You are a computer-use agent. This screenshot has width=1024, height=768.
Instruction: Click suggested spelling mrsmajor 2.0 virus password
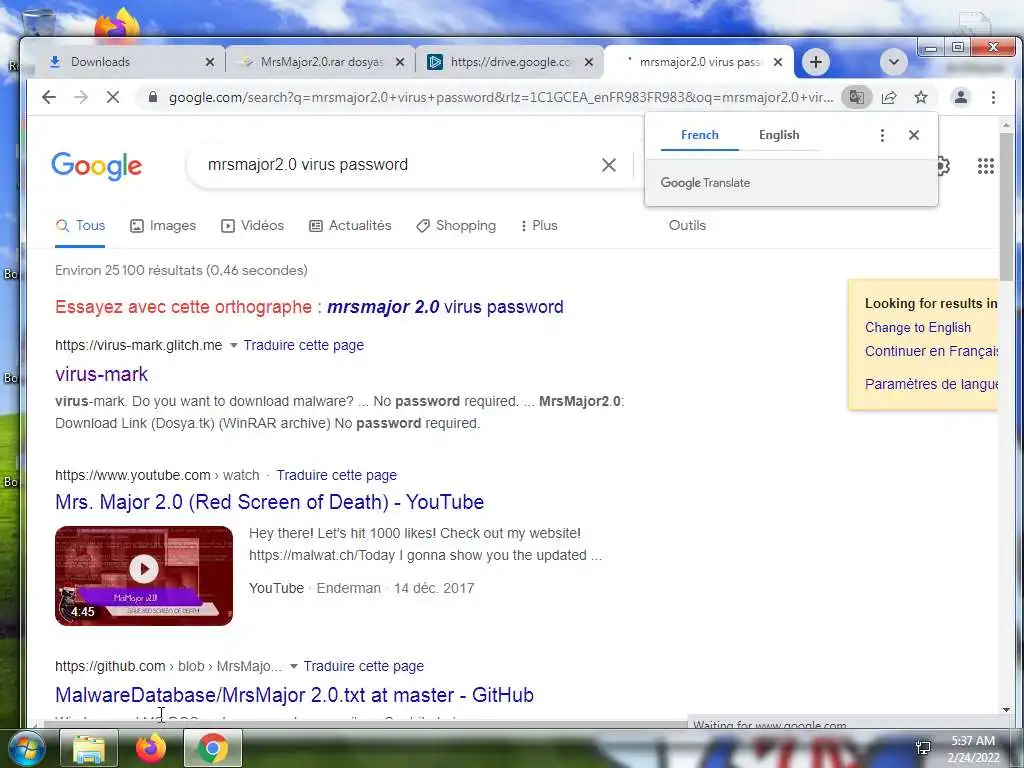tap(445, 307)
